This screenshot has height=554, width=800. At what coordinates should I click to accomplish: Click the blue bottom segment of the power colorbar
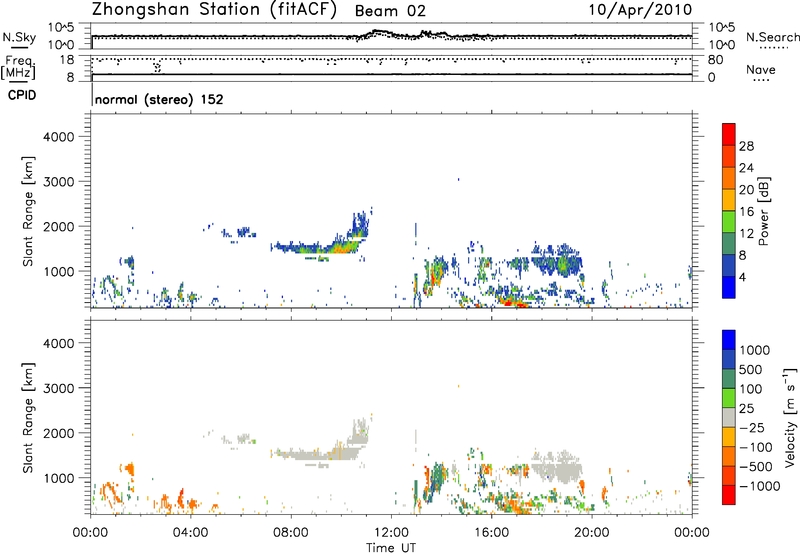coord(729,287)
